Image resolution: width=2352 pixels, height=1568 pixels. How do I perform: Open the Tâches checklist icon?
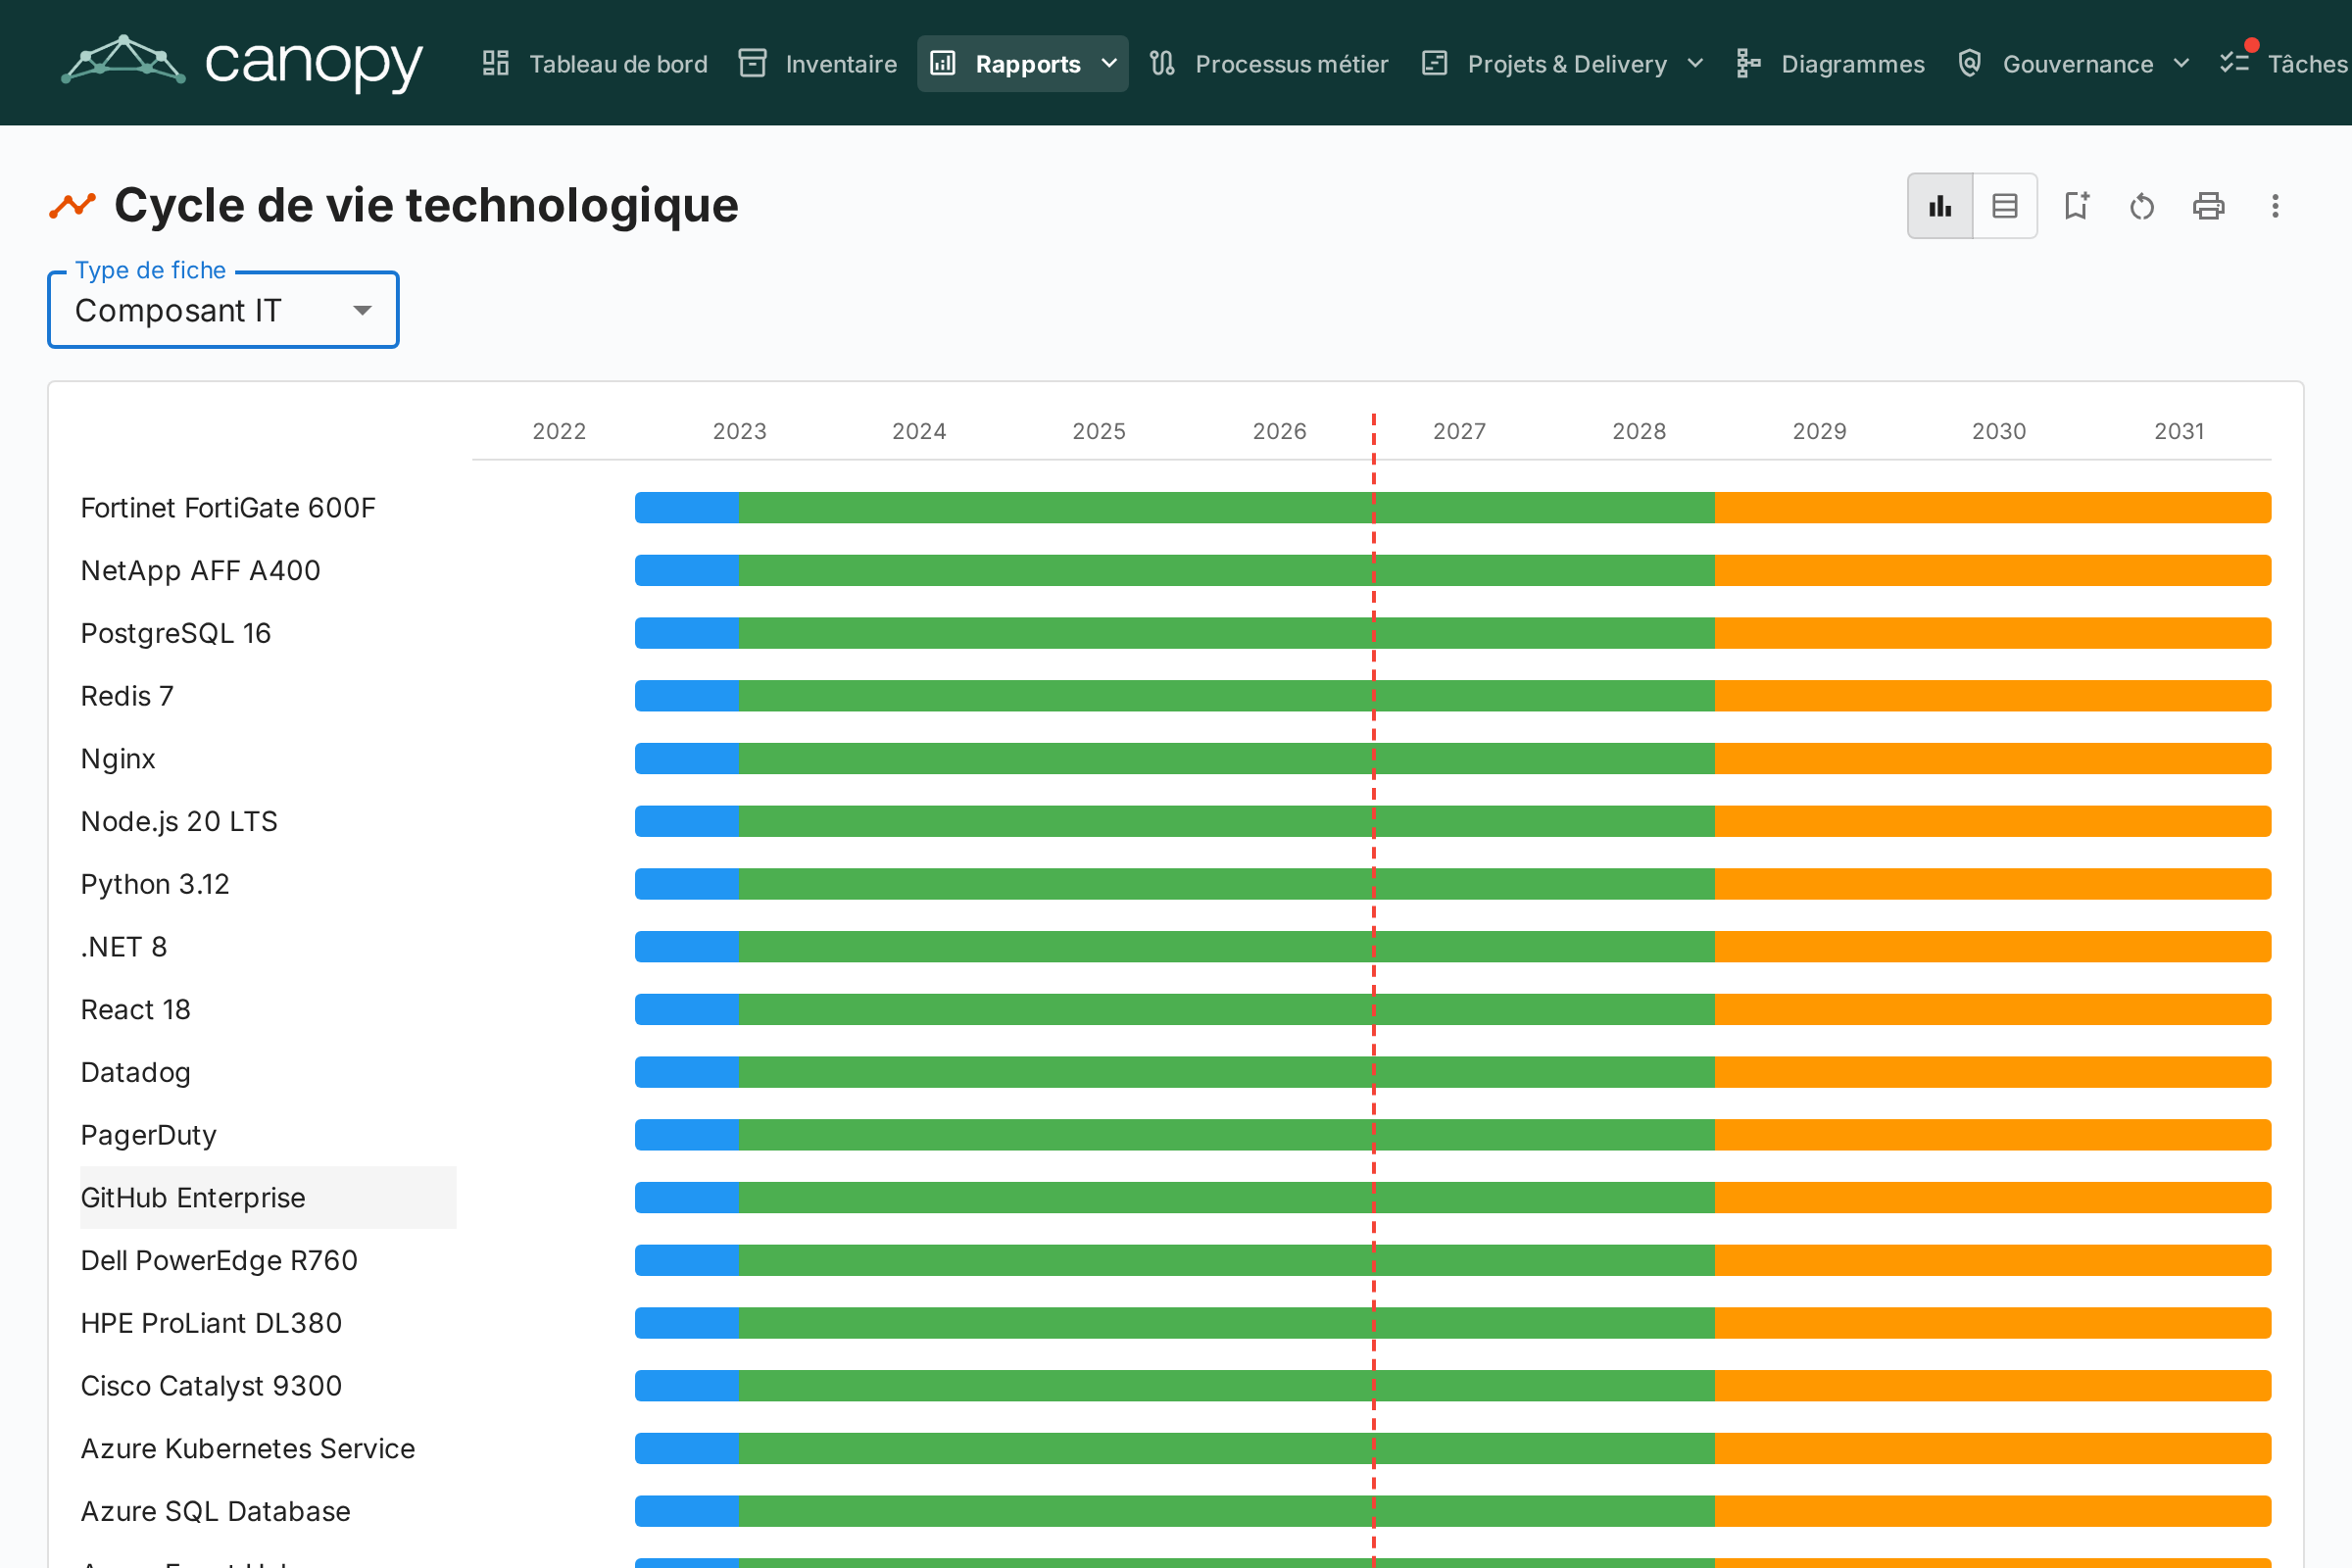pos(2234,63)
